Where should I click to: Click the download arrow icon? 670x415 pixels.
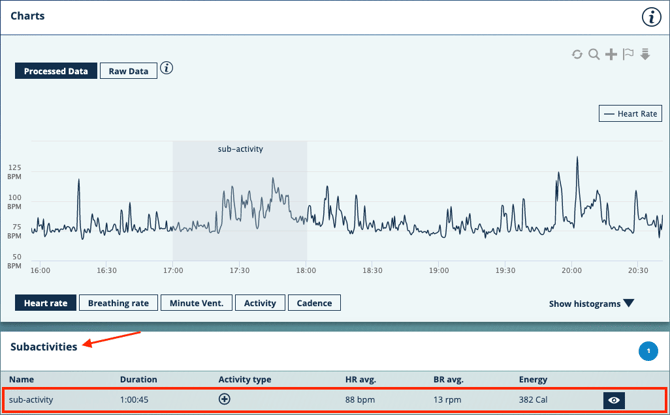click(645, 55)
